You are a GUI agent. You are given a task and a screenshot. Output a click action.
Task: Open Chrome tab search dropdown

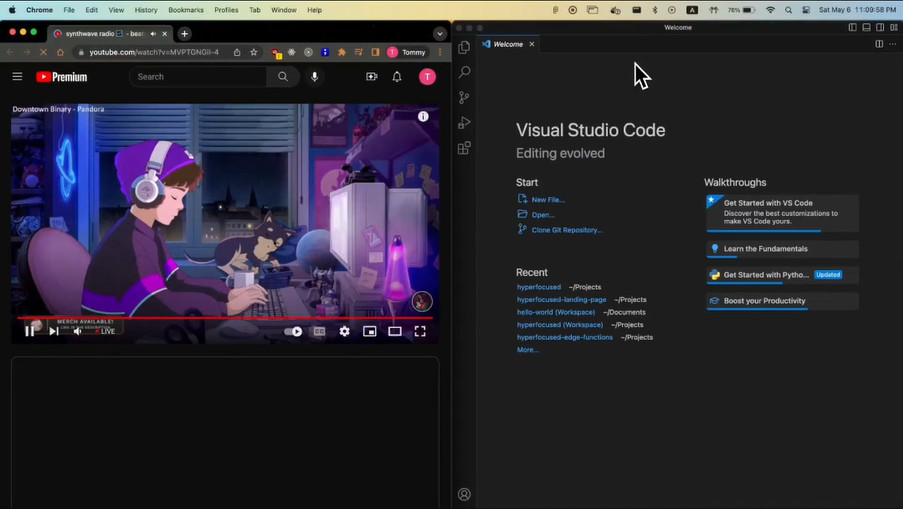point(440,33)
